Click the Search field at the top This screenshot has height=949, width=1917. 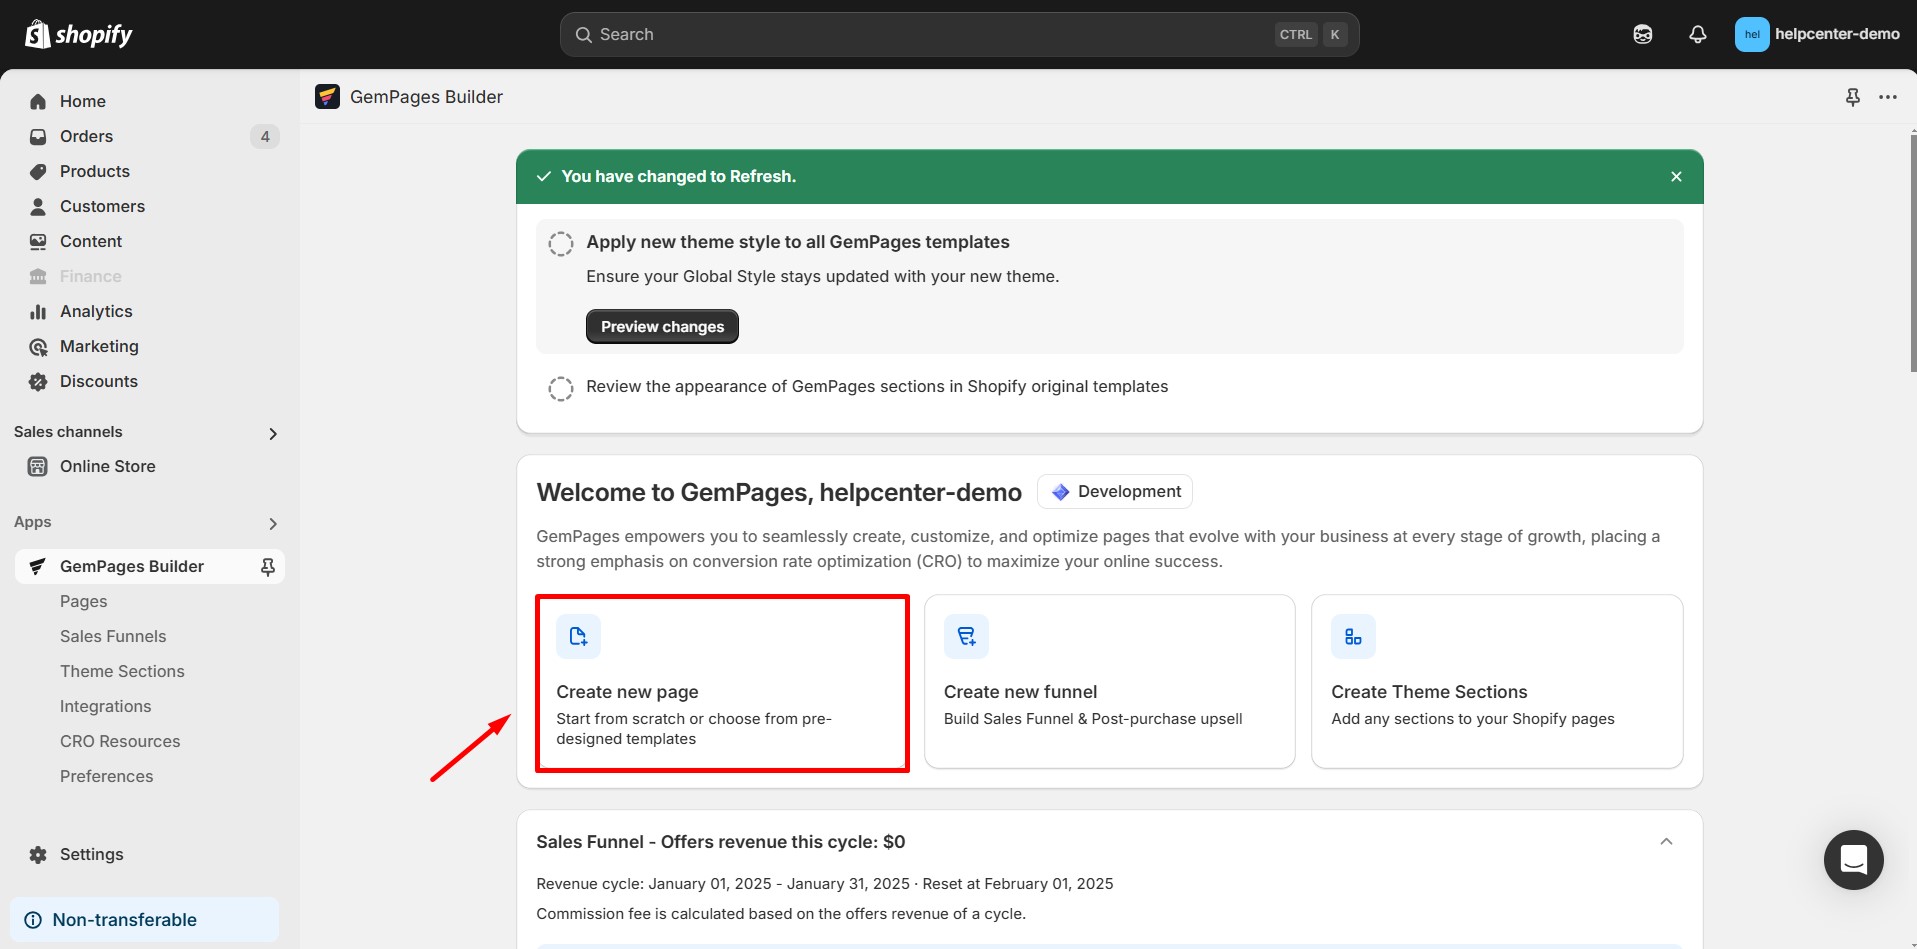click(x=958, y=33)
